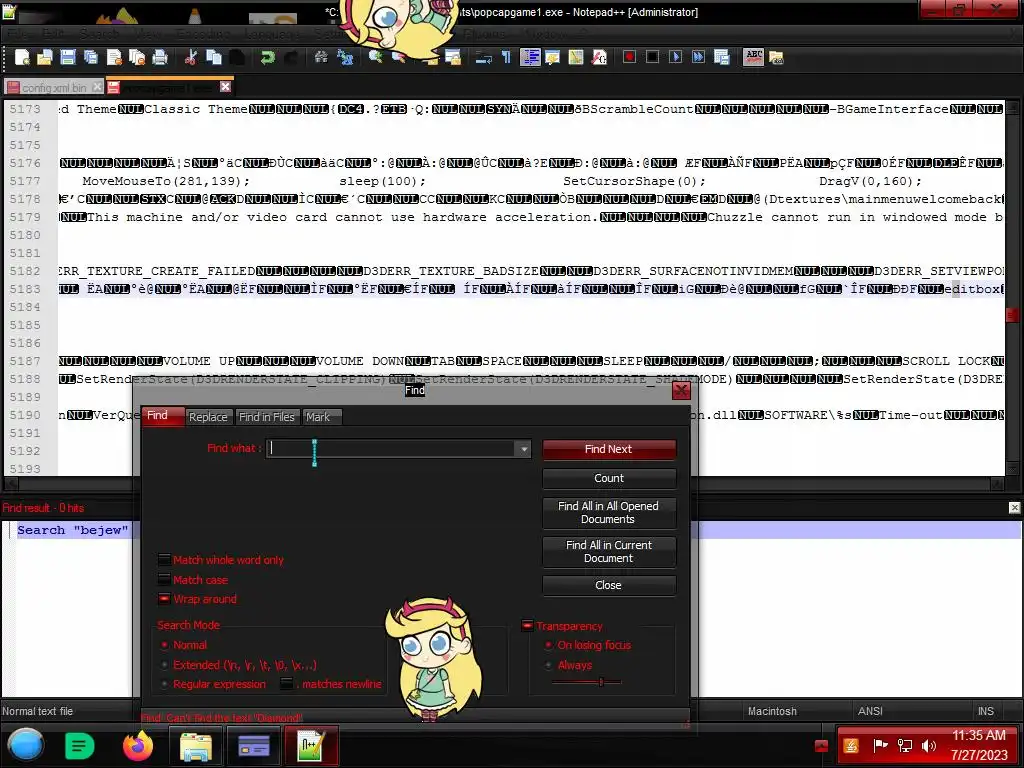Open the document map toolbar icon
The image size is (1024, 768).
click(575, 57)
